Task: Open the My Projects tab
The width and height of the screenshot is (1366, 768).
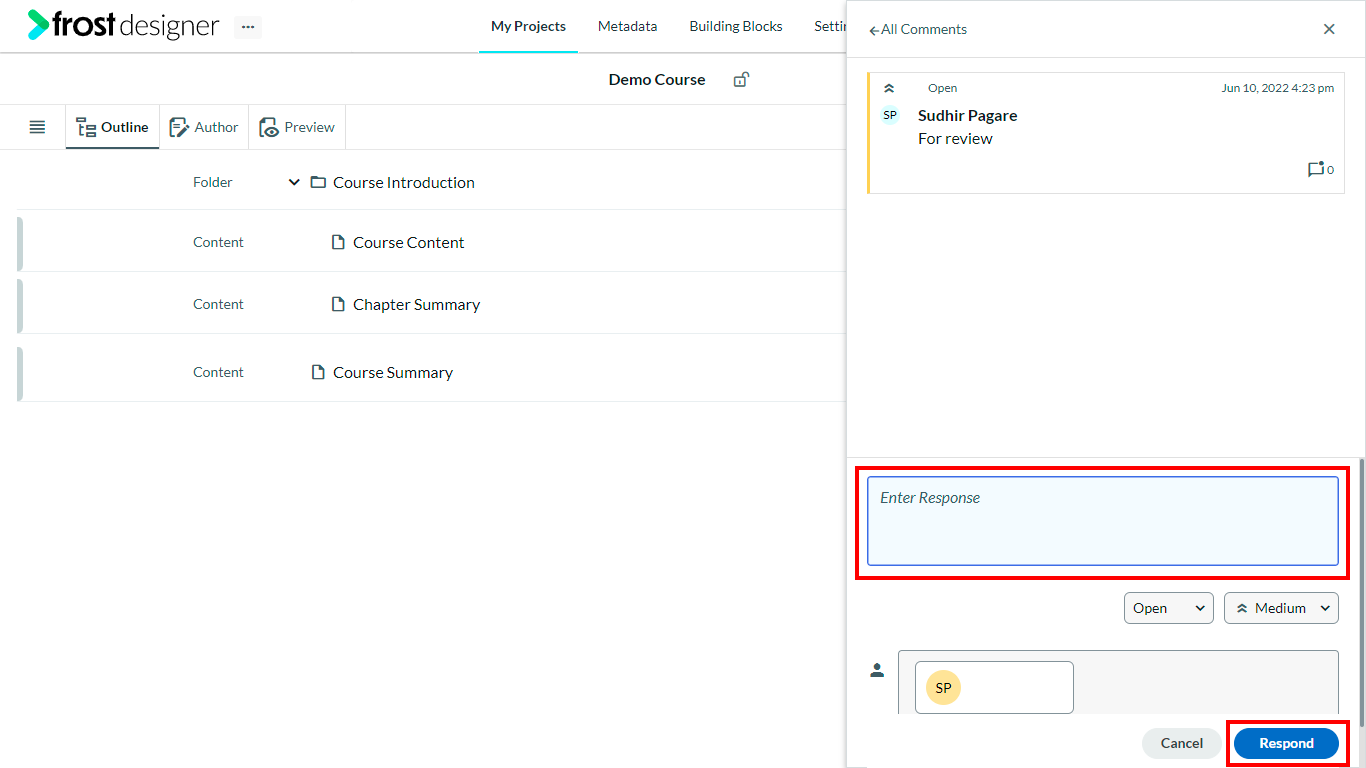Action: 528,26
